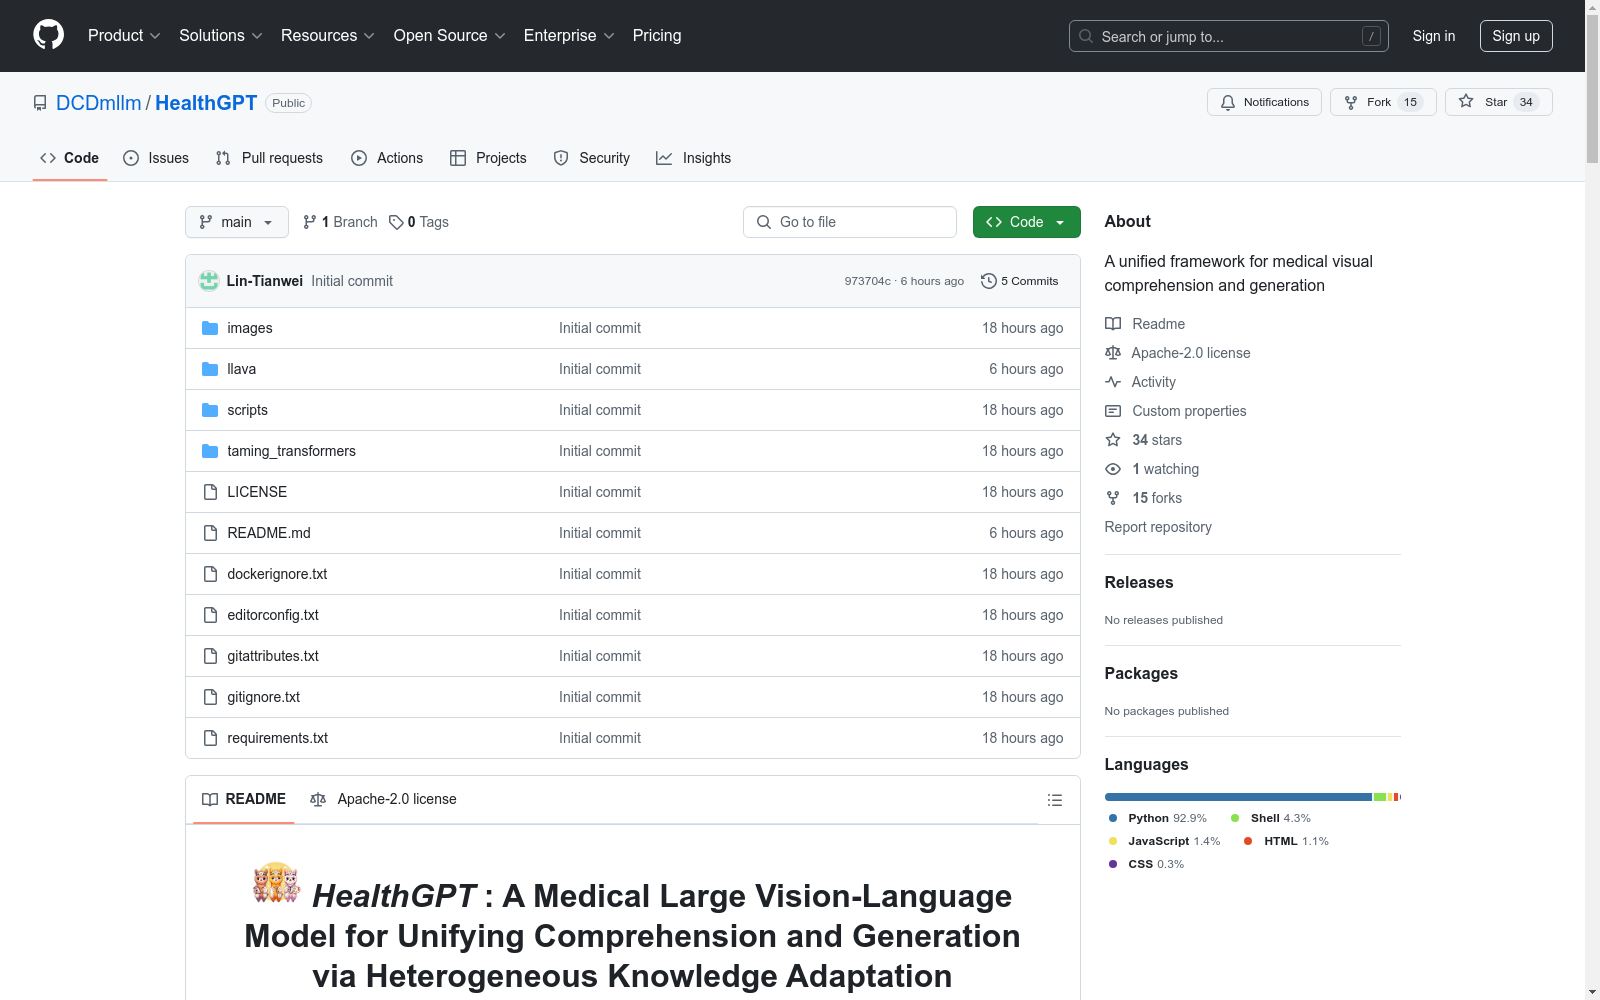Click the star icon beside 34 stars
1600x1000 pixels.
click(1113, 440)
